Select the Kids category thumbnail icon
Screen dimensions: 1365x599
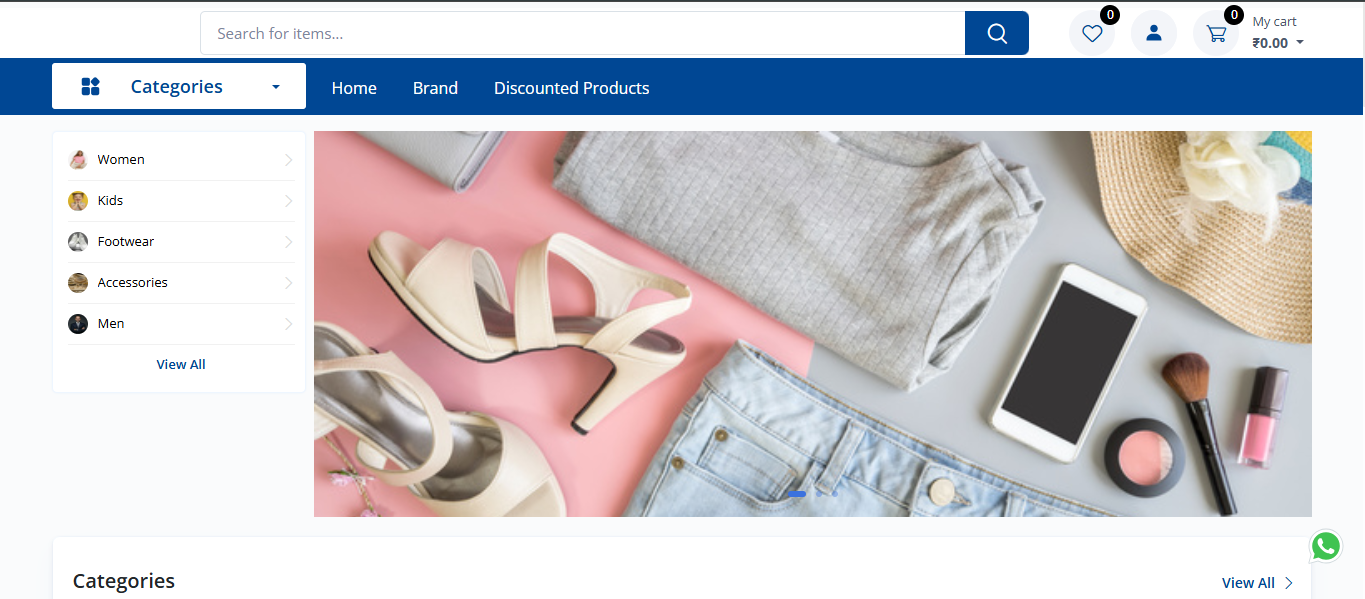pos(78,201)
